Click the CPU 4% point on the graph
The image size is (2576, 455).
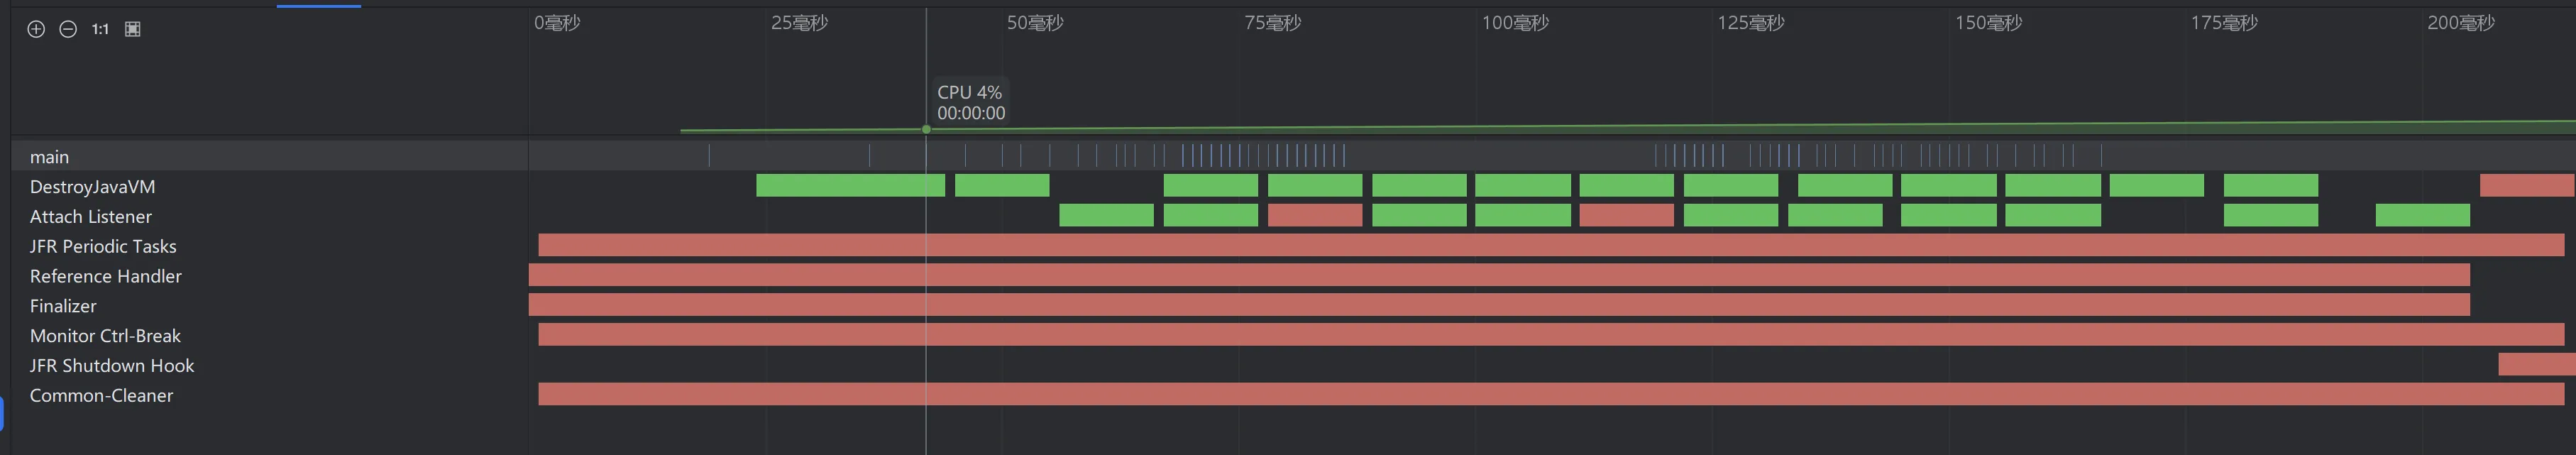click(926, 129)
